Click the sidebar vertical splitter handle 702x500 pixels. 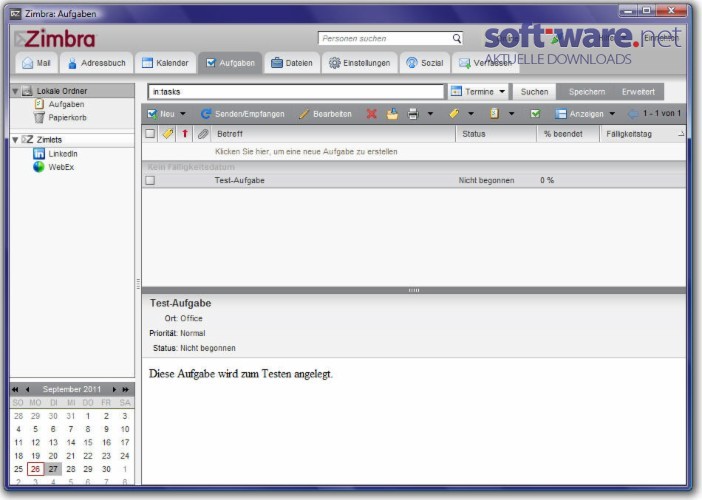tap(138, 283)
